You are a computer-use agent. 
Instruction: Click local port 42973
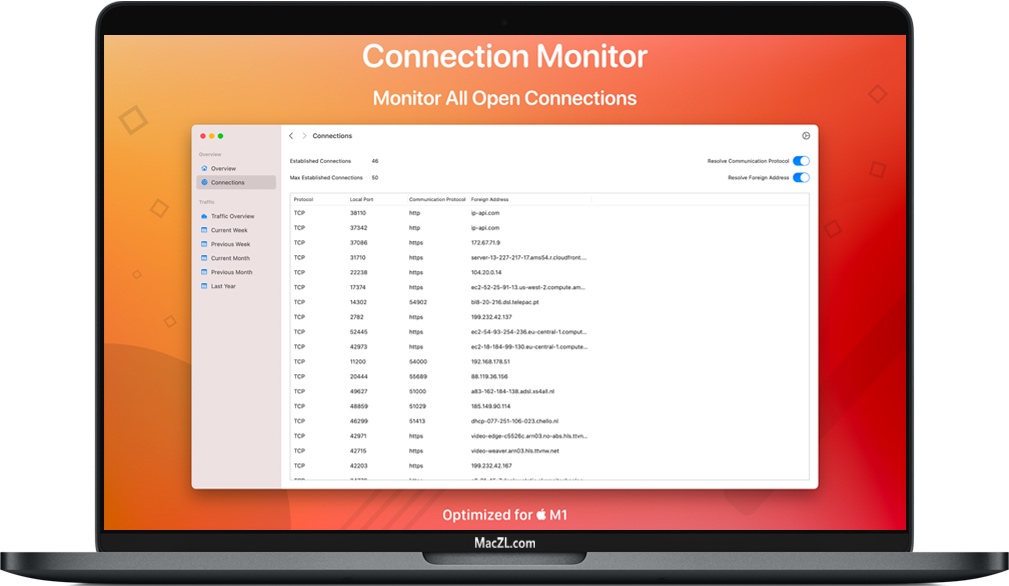click(x=358, y=347)
